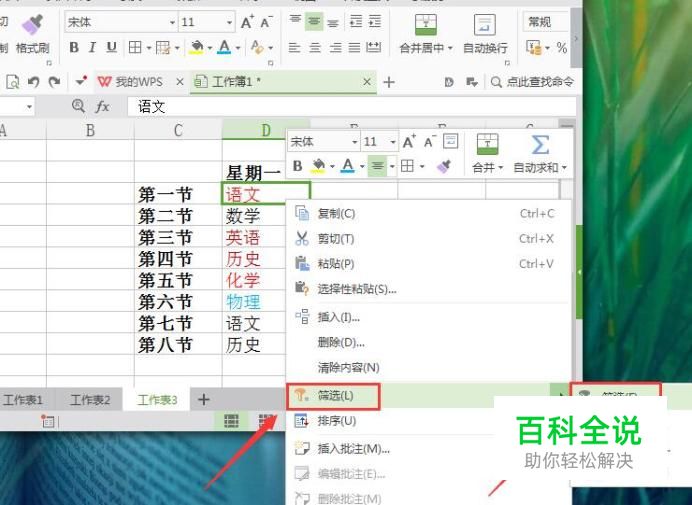Toggle Underline in the main ribbon
This screenshot has height=505, width=692.
click(x=111, y=47)
